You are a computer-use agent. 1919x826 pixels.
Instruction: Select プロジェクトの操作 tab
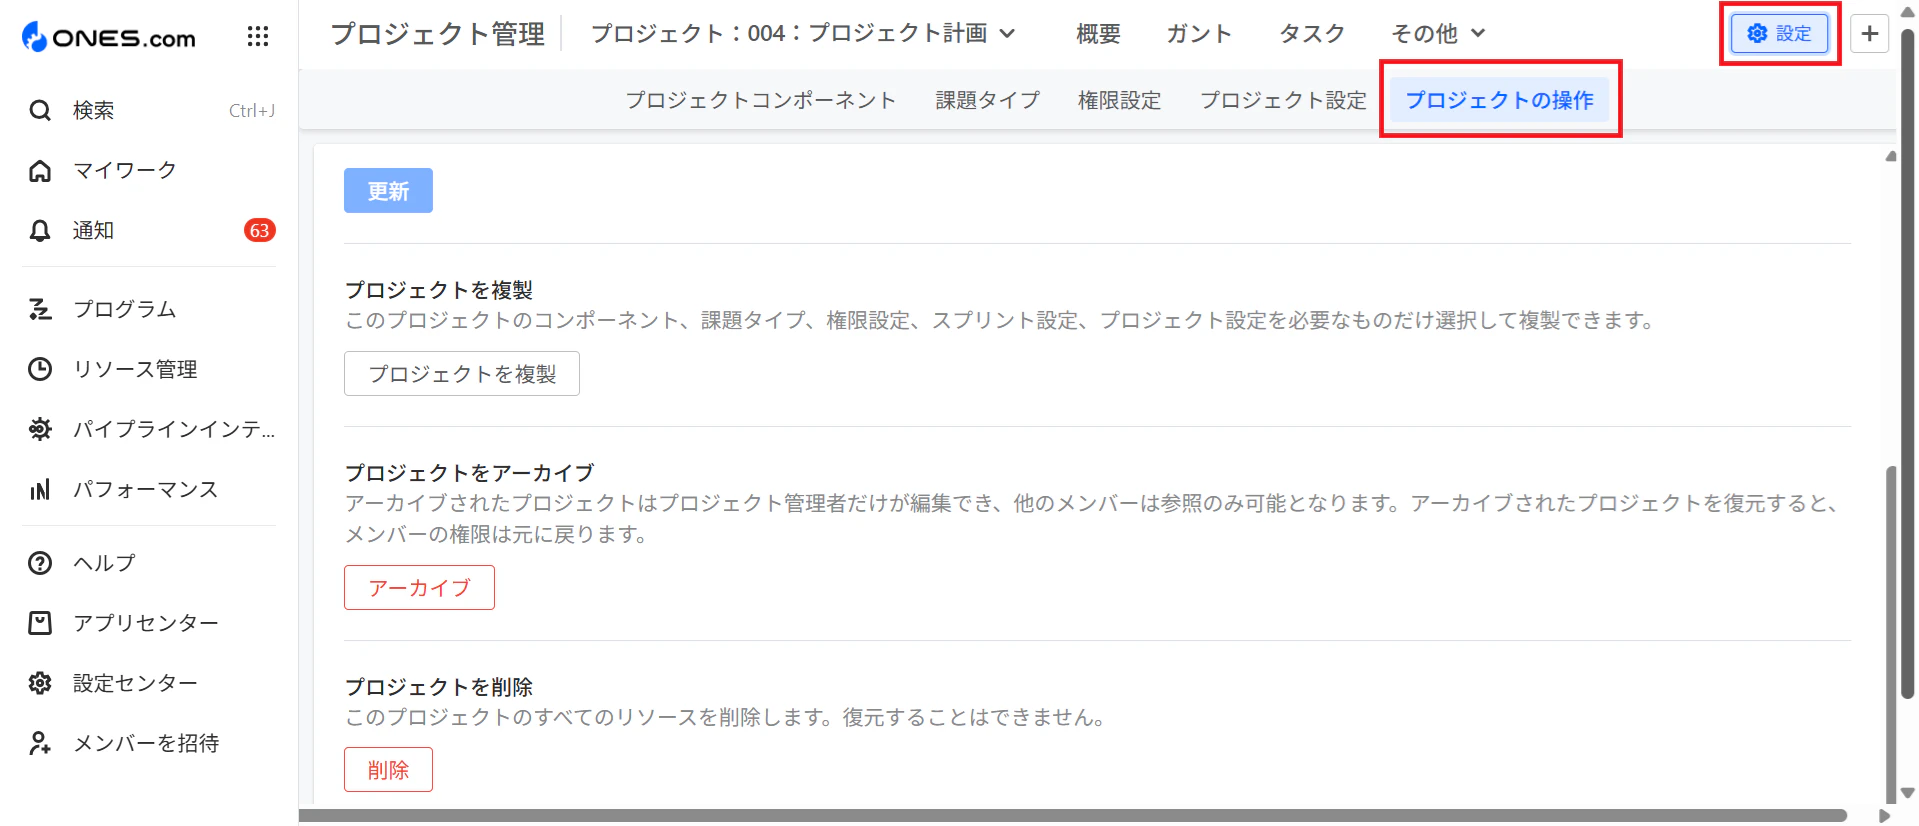click(1500, 100)
